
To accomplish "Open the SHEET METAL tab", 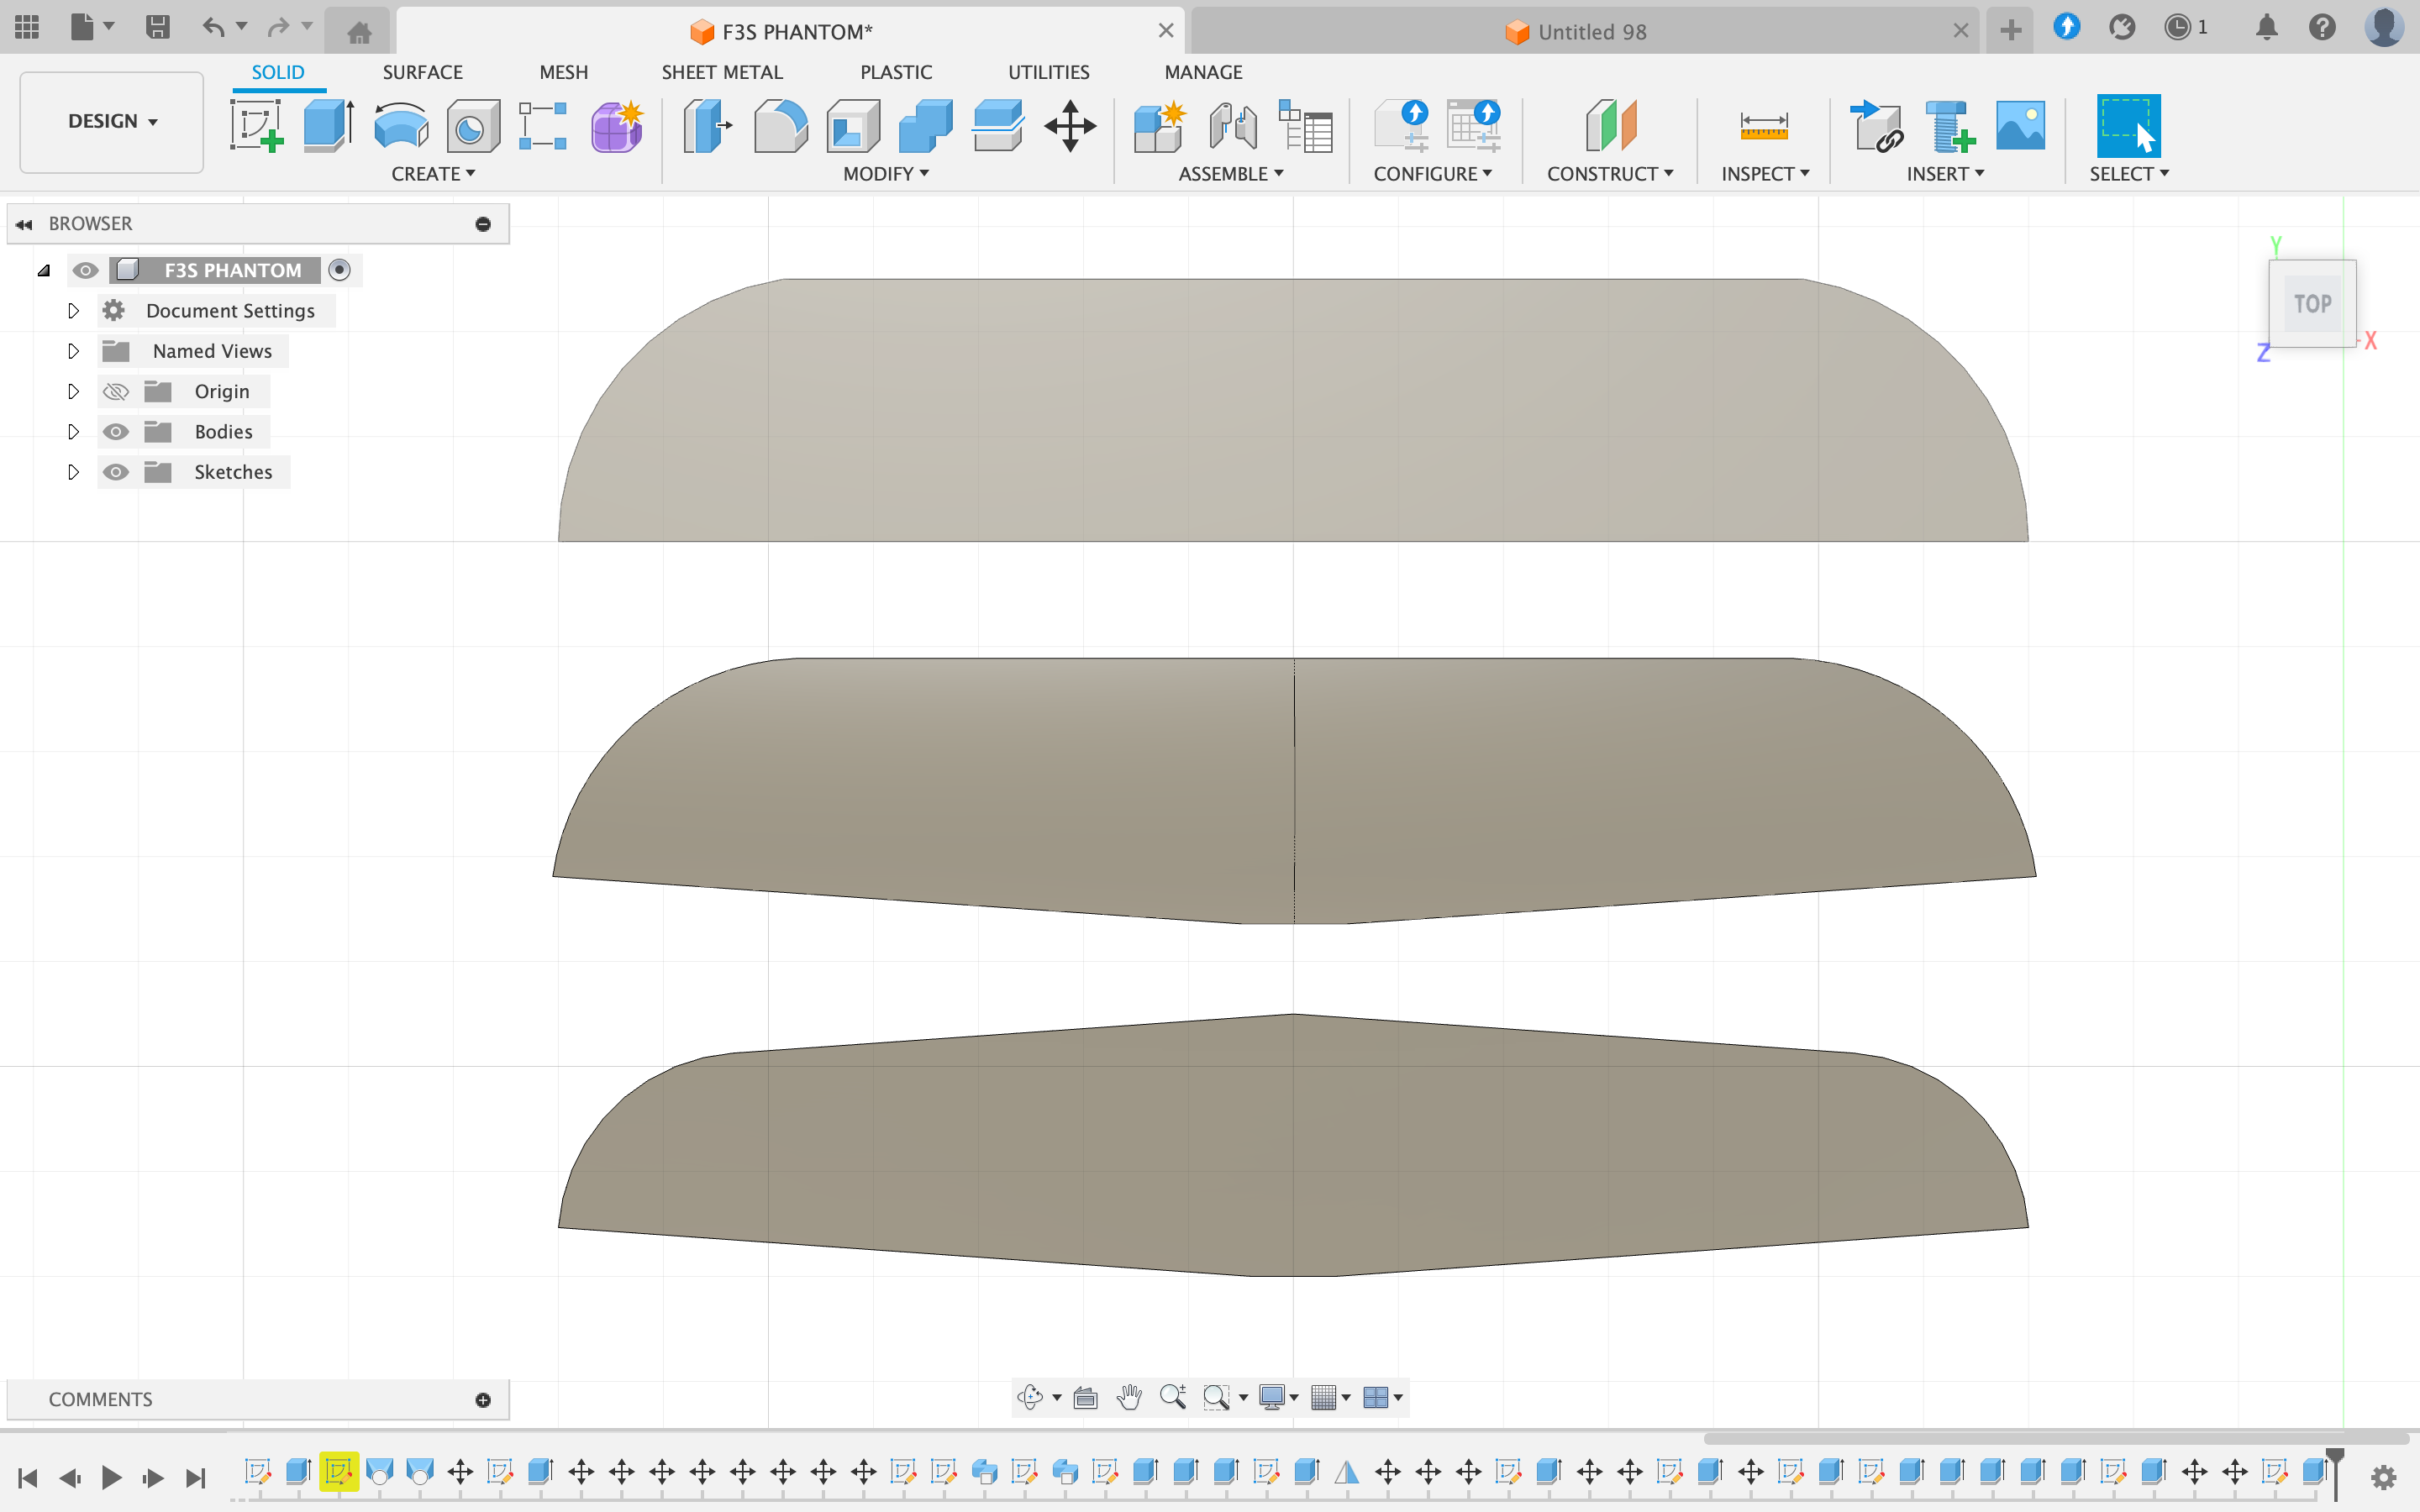I will 722,71.
